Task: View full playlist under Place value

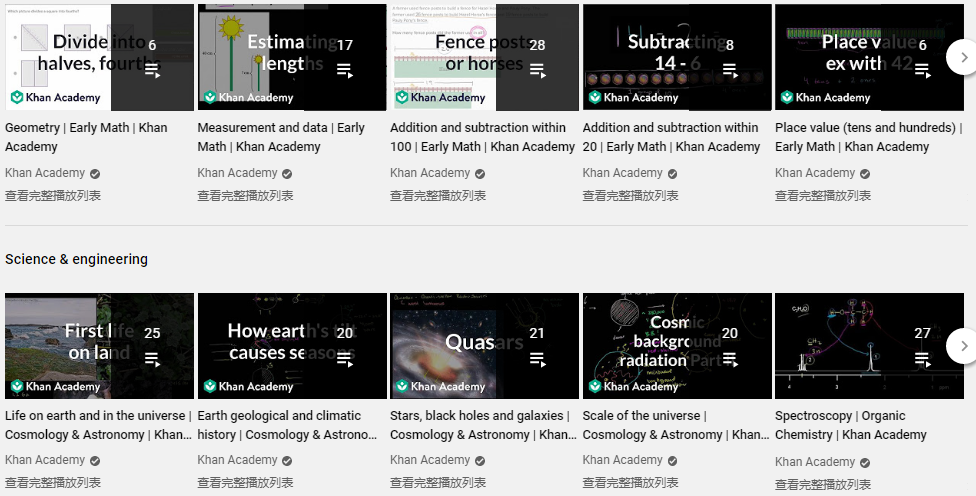Action: coord(823,195)
